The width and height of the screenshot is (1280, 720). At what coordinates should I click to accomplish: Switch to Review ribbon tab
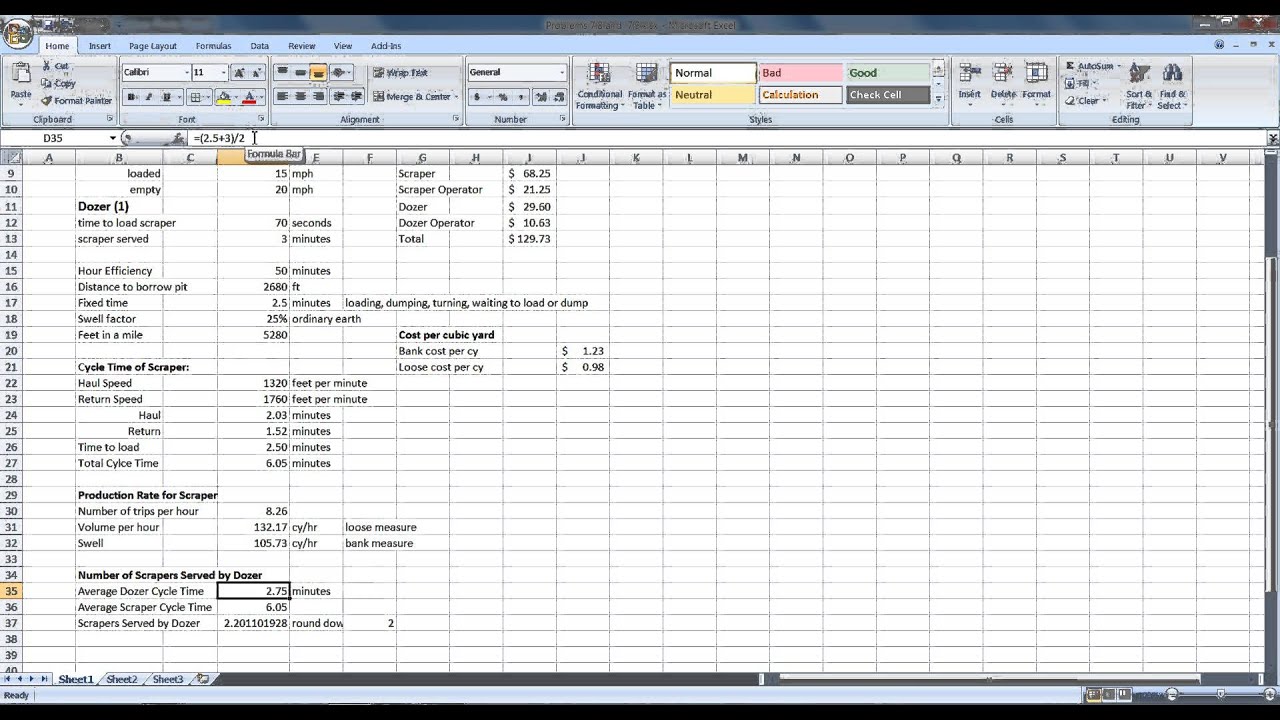click(x=301, y=46)
